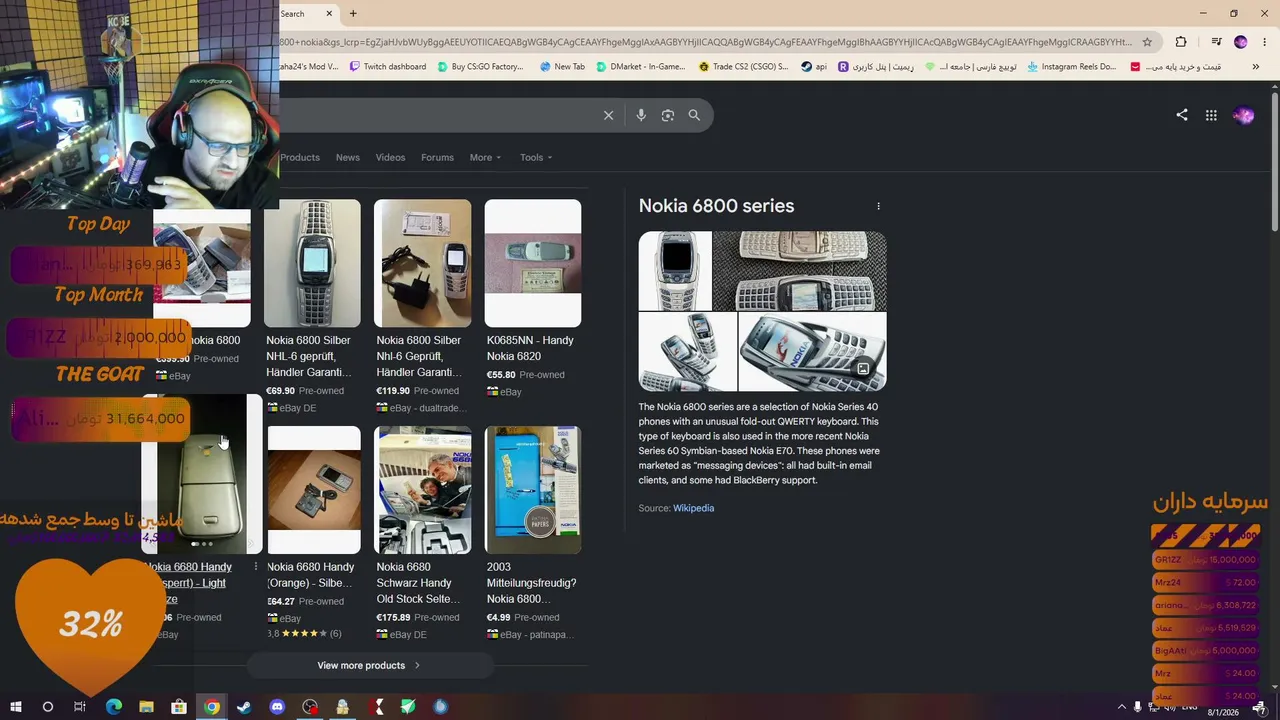1280x720 pixels.
Task: Open the search-by-image icon on Nokia photos
Action: [x=863, y=368]
